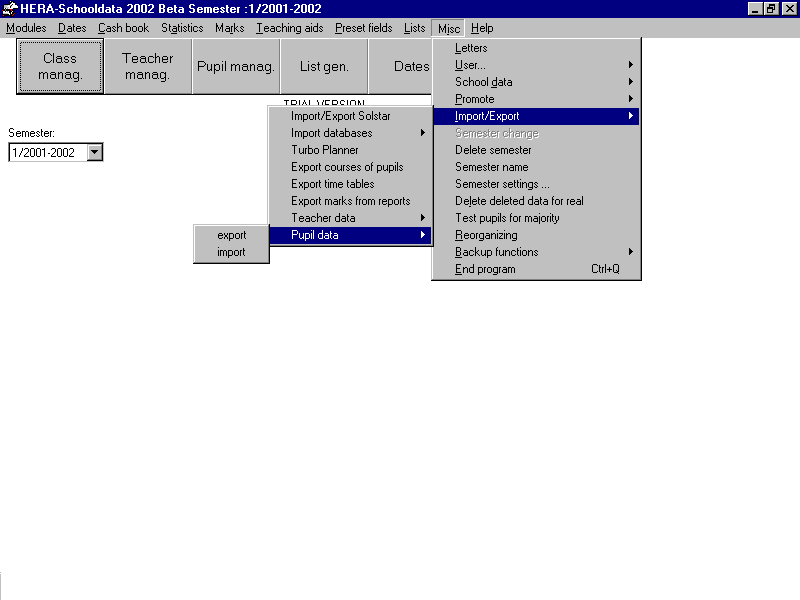The image size is (800, 600).
Task: Expand the Import databases submenu
Action: tap(351, 133)
